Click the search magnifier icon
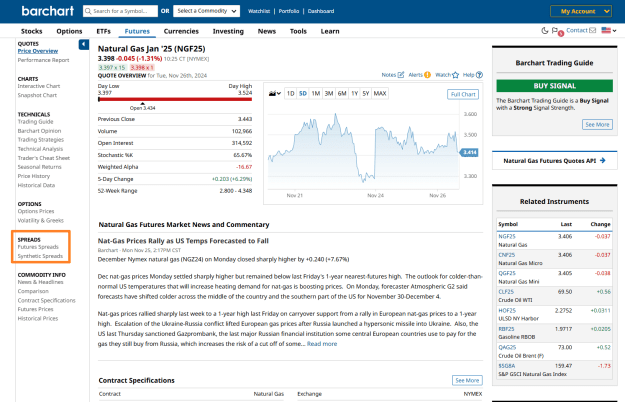625x402 pixels. (x=88, y=11)
